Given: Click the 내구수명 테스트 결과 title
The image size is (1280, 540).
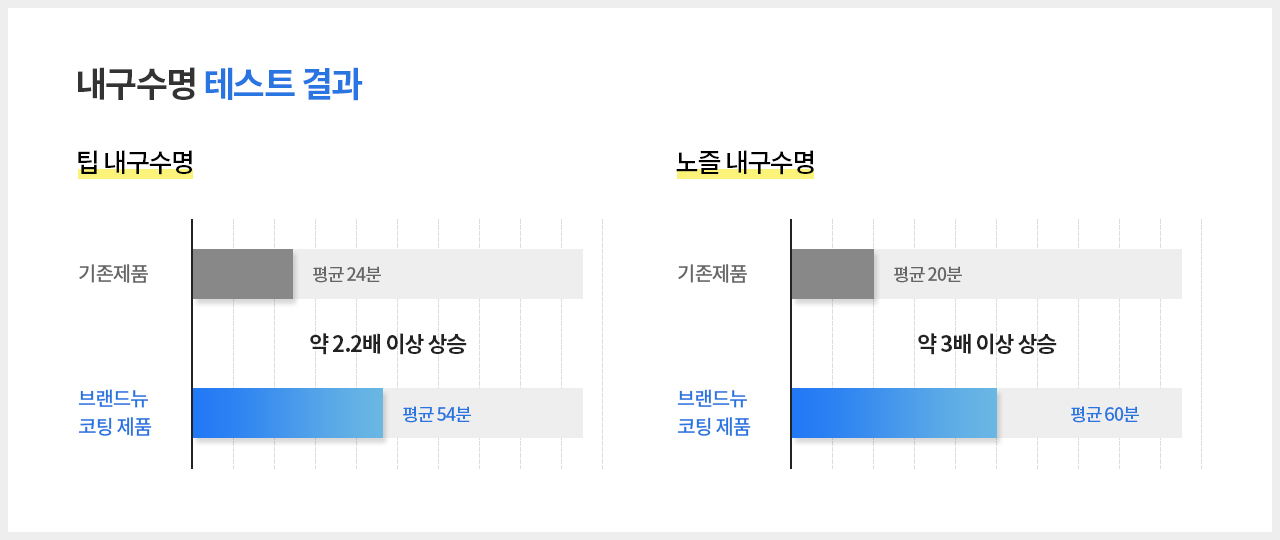Looking at the screenshot, I should coord(219,85).
